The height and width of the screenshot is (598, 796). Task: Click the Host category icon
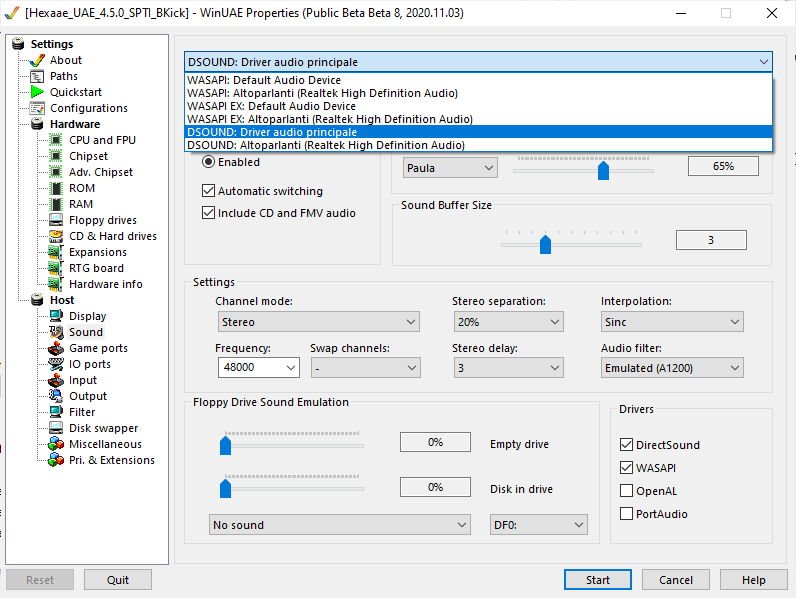[x=37, y=300]
